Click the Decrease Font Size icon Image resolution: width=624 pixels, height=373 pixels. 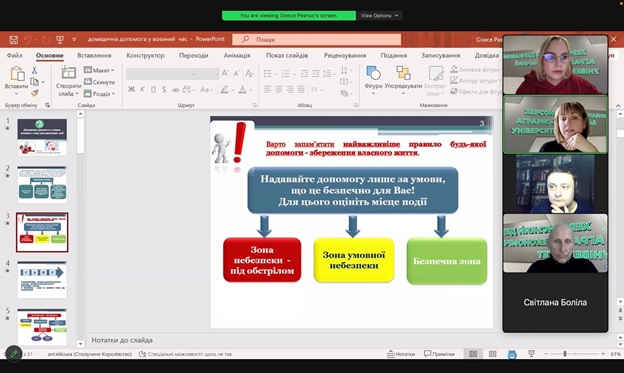tap(236, 73)
